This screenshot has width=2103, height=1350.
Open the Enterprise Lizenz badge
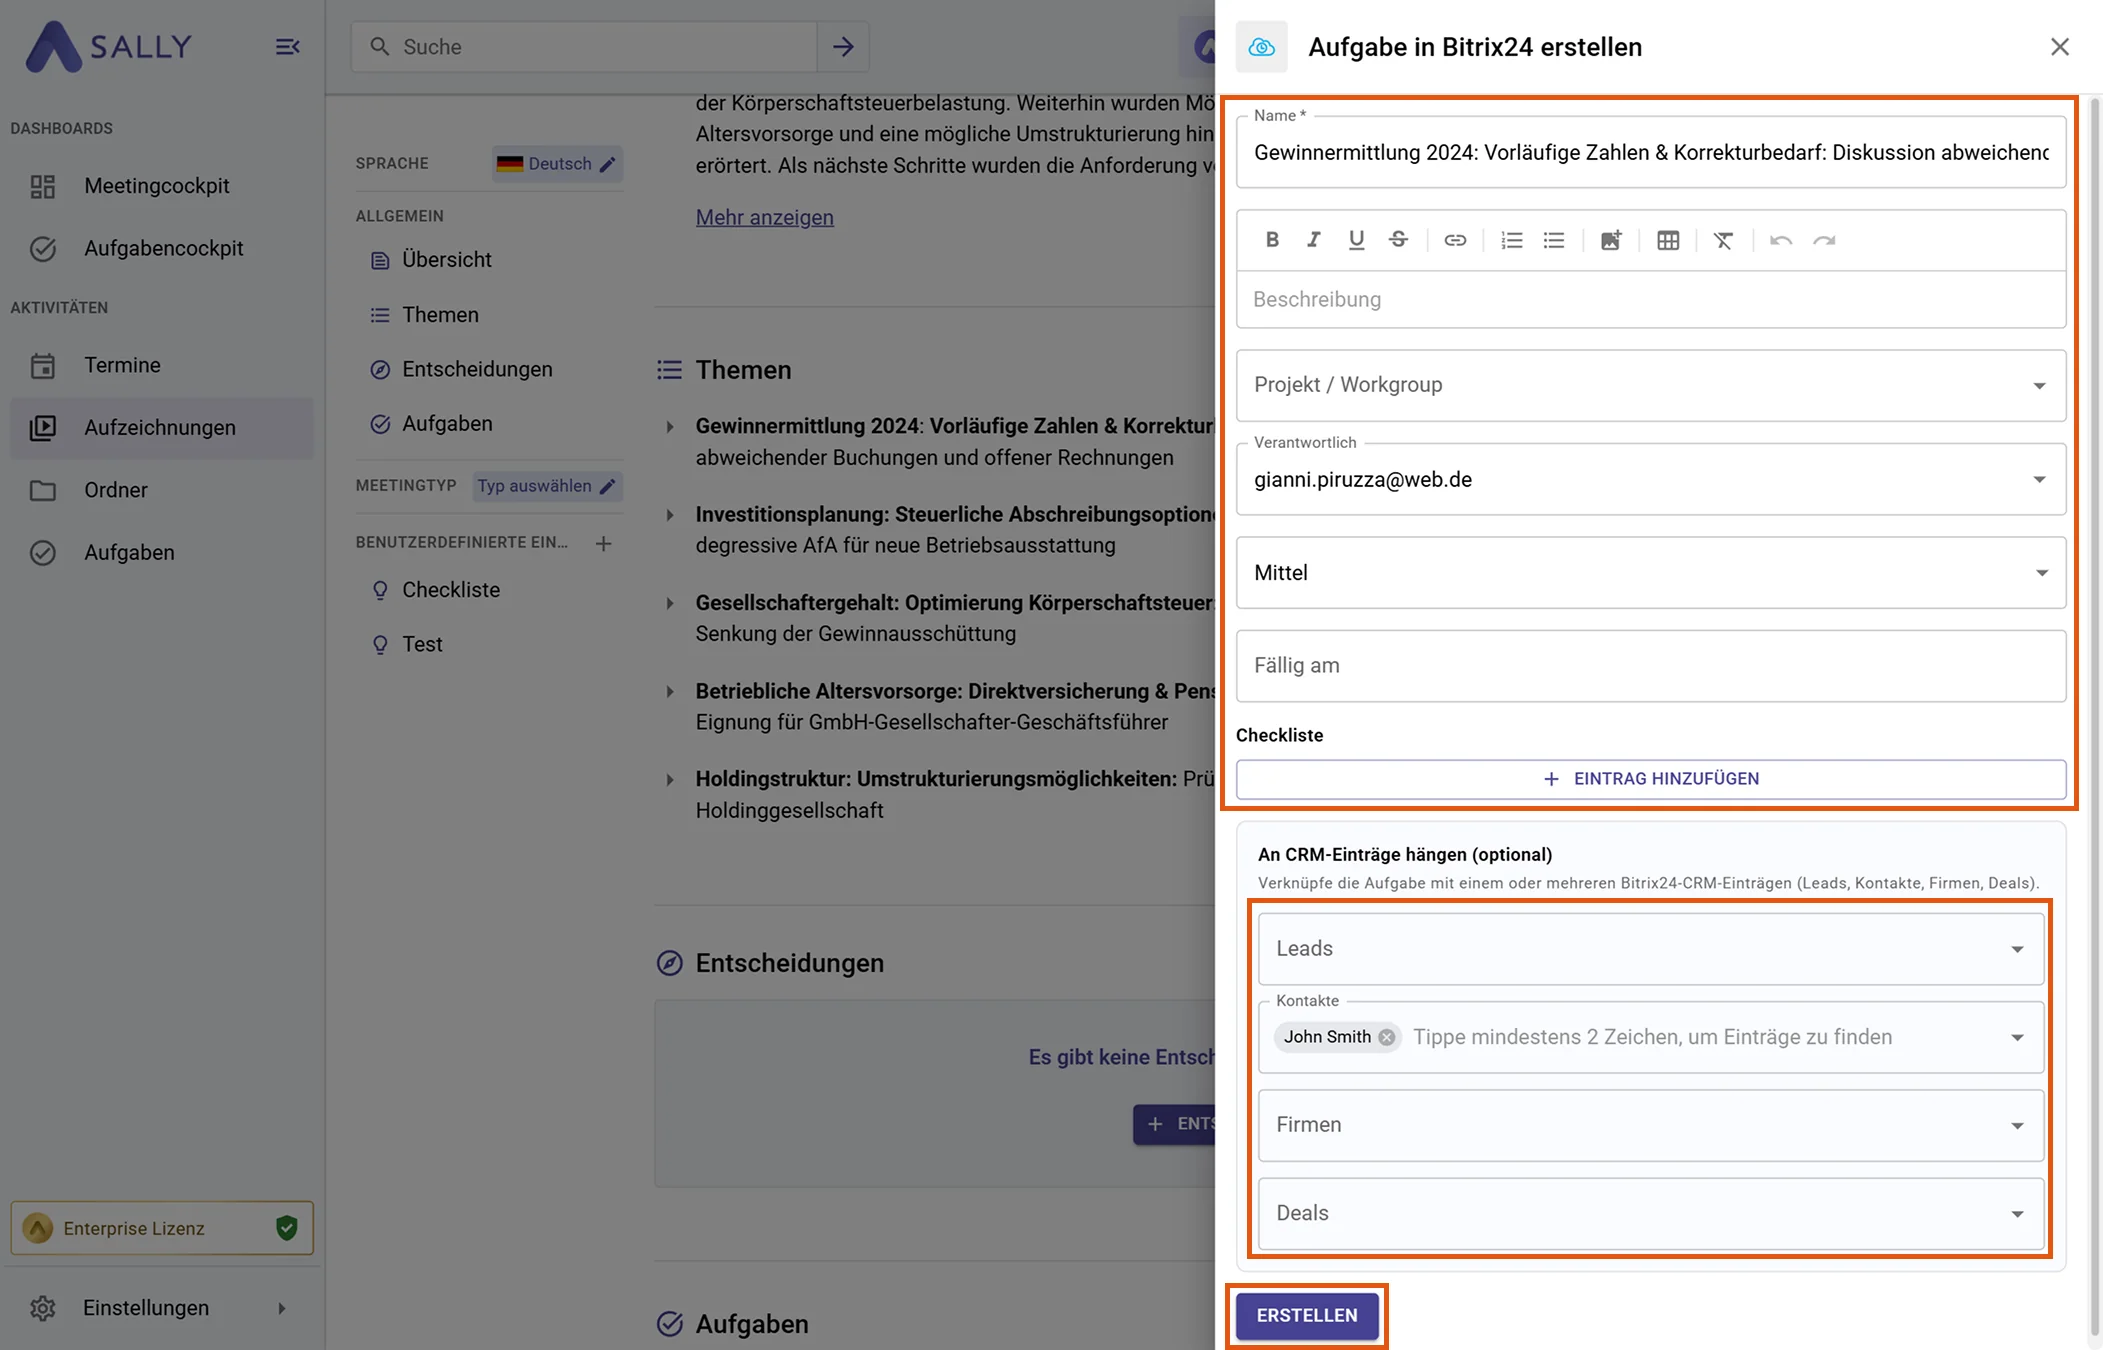tap(162, 1228)
